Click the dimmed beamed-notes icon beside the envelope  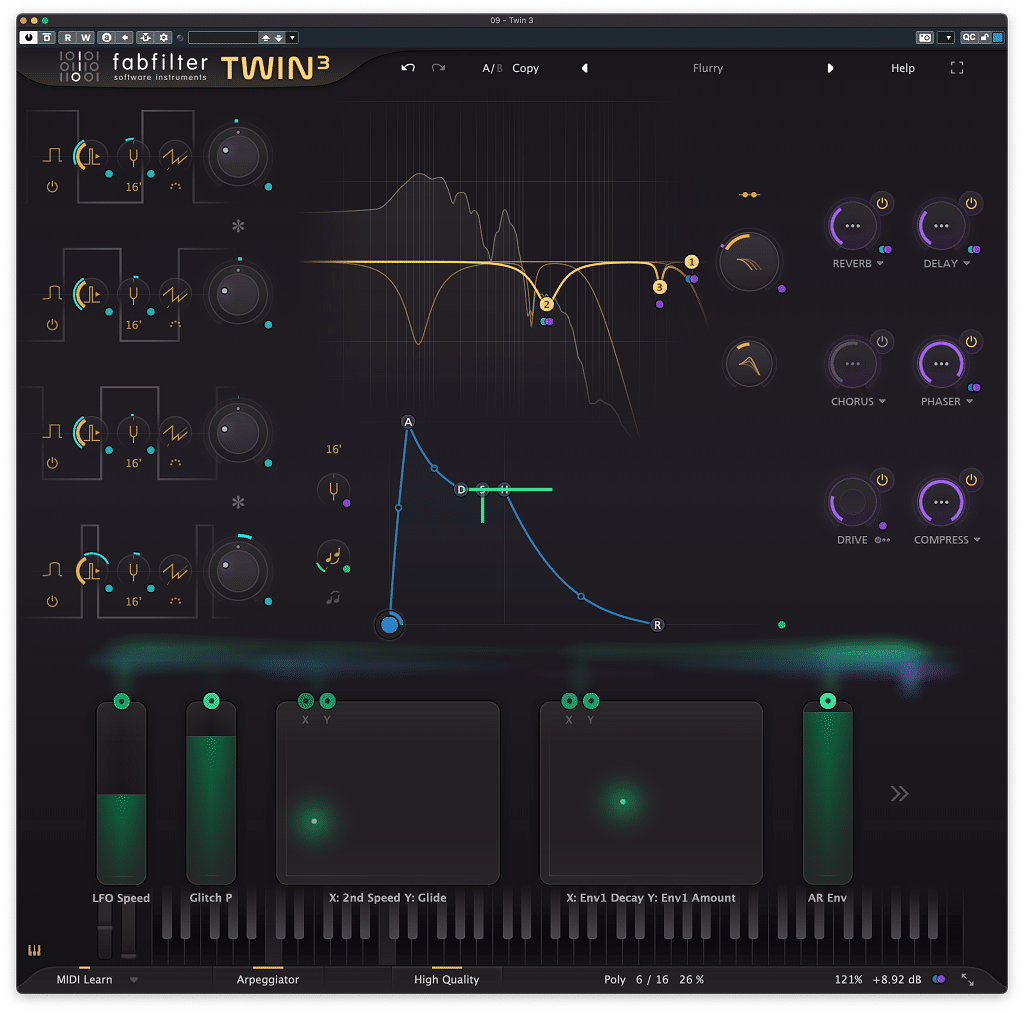[x=333, y=597]
